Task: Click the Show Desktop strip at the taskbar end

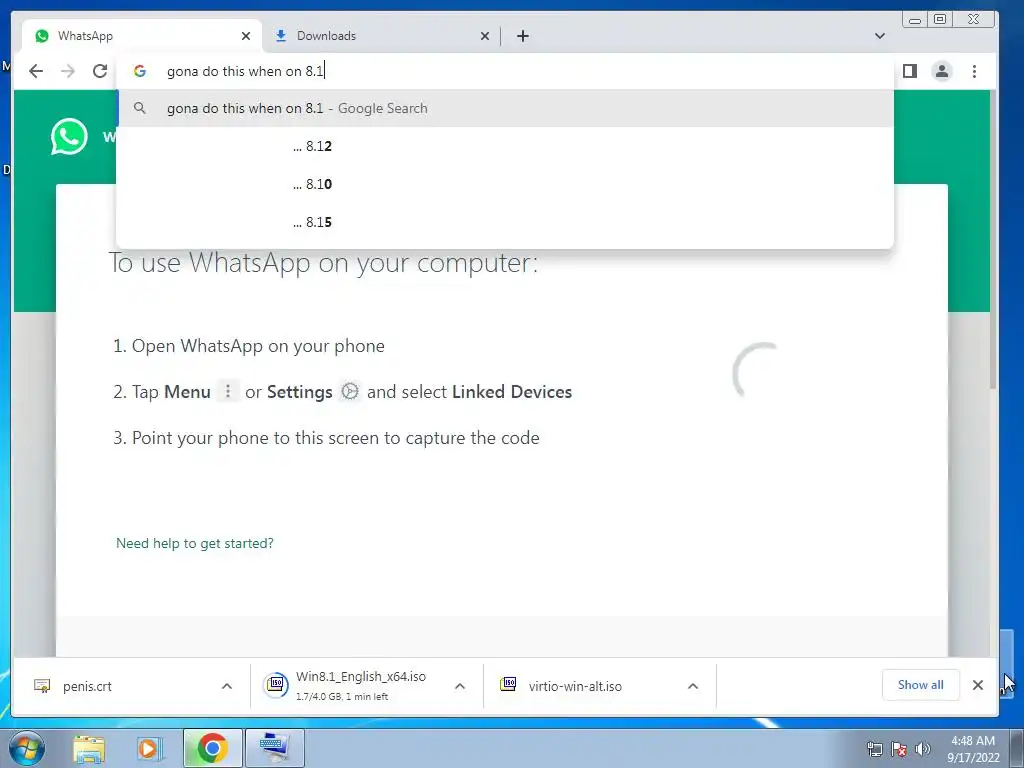Action: (x=1016, y=748)
